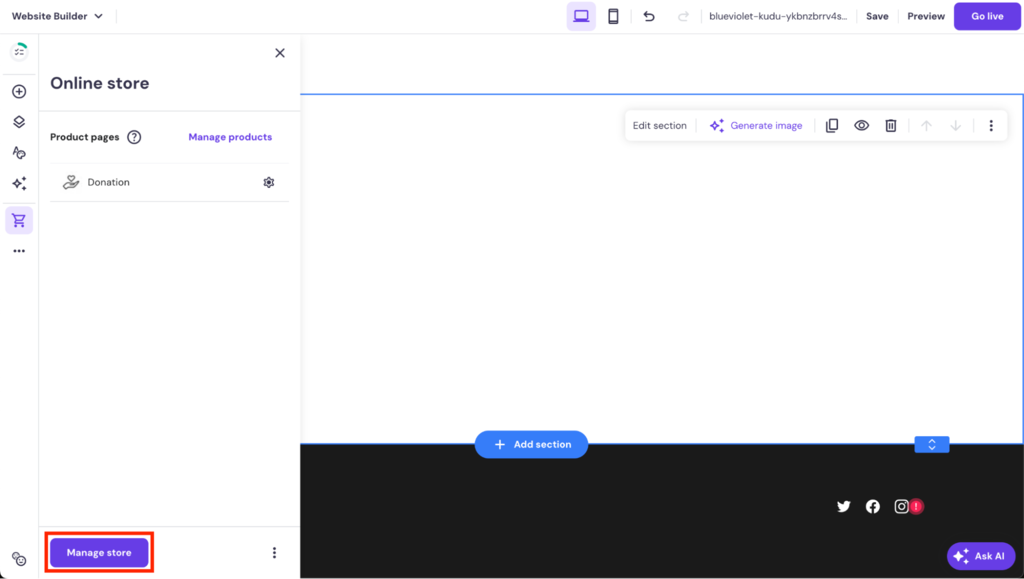Image resolution: width=1024 pixels, height=579 pixels.
Task: Toggle desktop preview mode
Action: point(581,16)
